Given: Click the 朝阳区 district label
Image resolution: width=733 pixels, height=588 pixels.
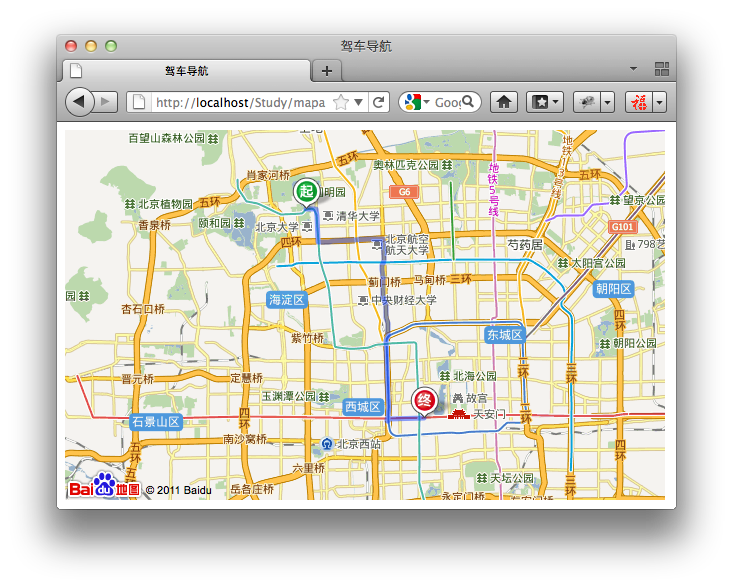Looking at the screenshot, I should coord(613,289).
